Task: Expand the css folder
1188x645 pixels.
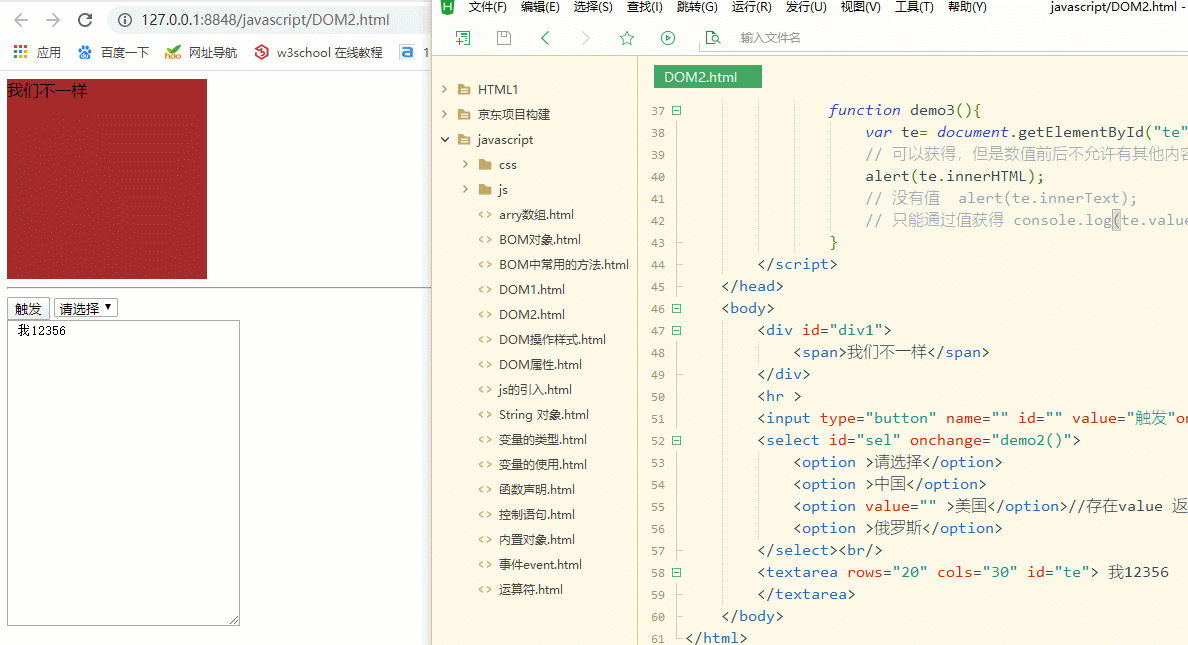Action: click(465, 164)
